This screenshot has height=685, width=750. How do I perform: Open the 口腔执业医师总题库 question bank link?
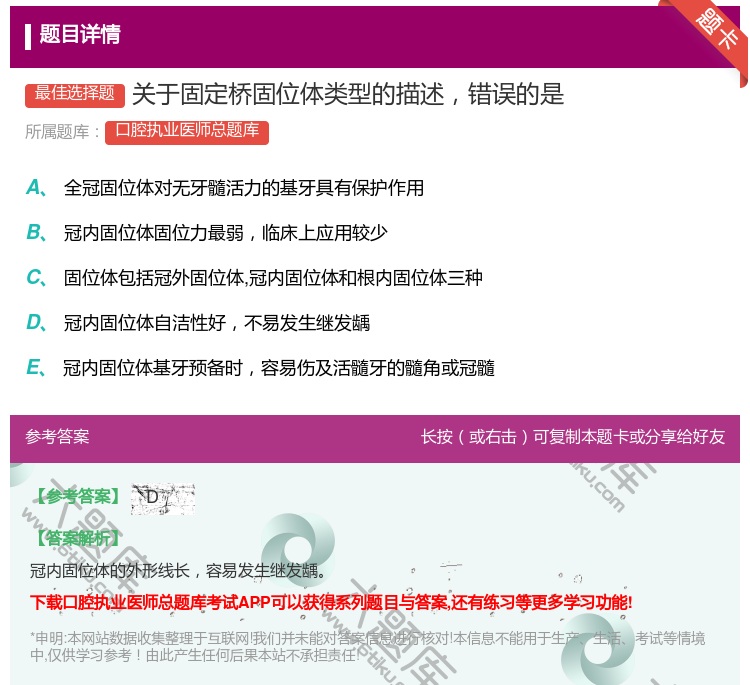pyautogui.click(x=187, y=132)
